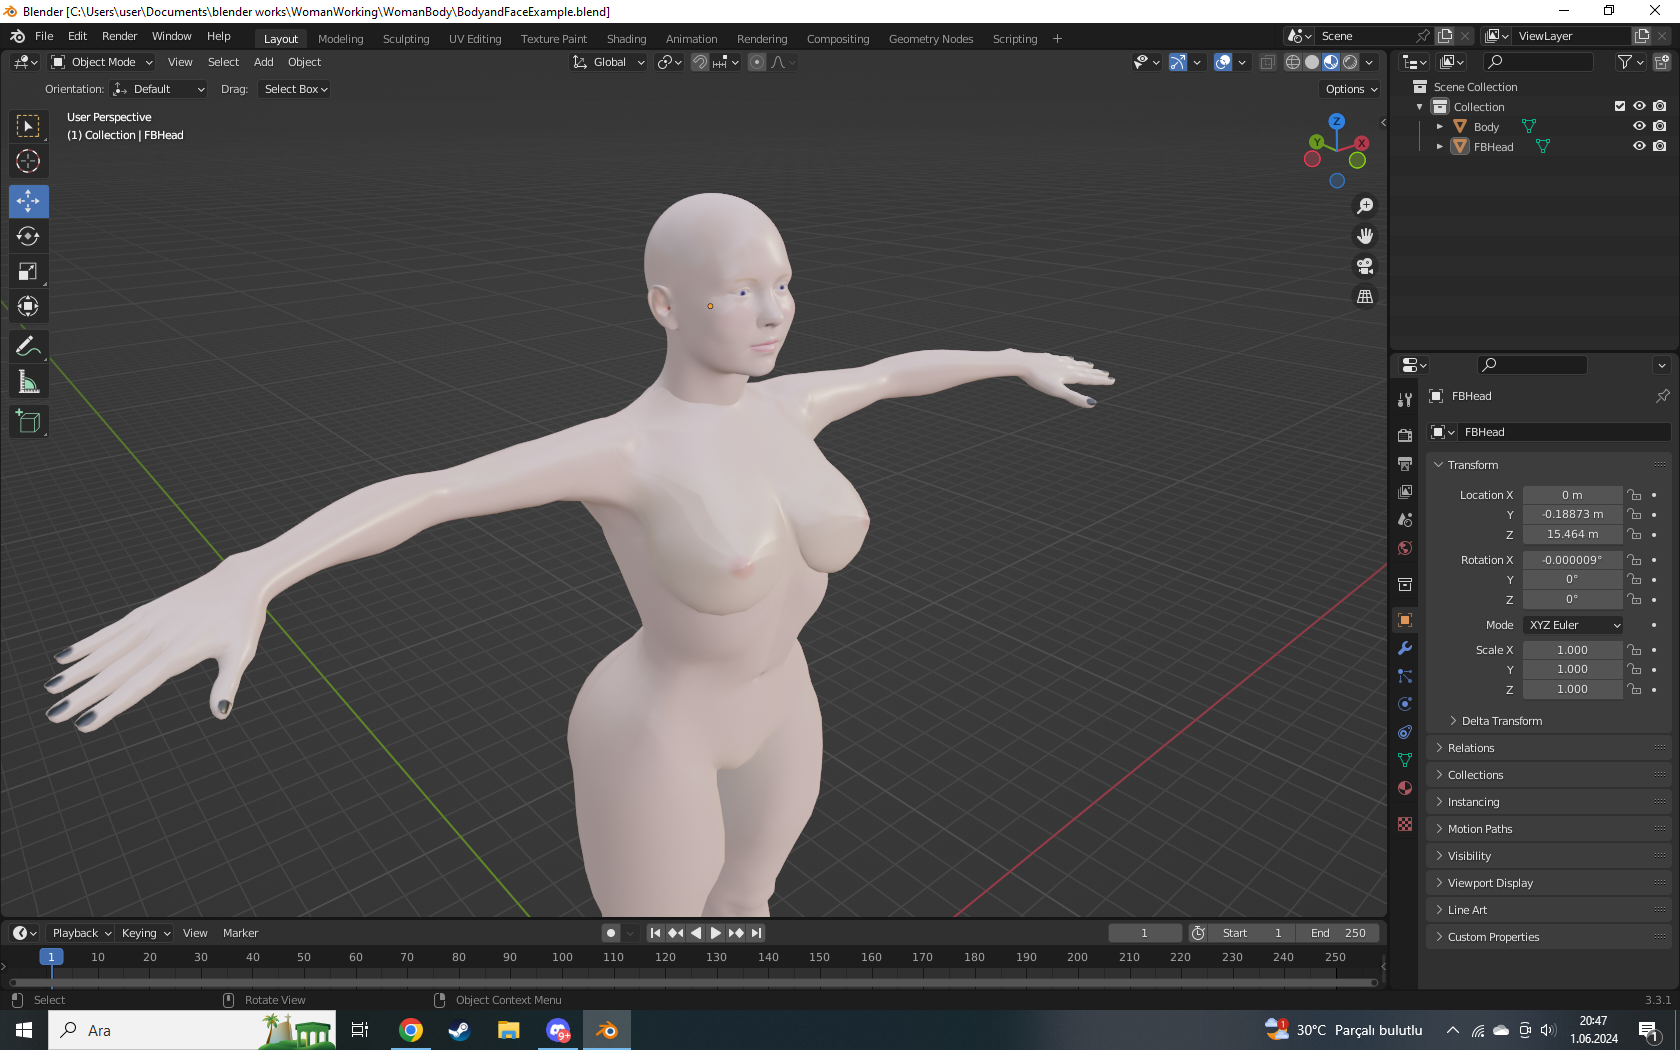Hide the Body object in viewport
1680x1050 pixels.
pyautogui.click(x=1639, y=126)
